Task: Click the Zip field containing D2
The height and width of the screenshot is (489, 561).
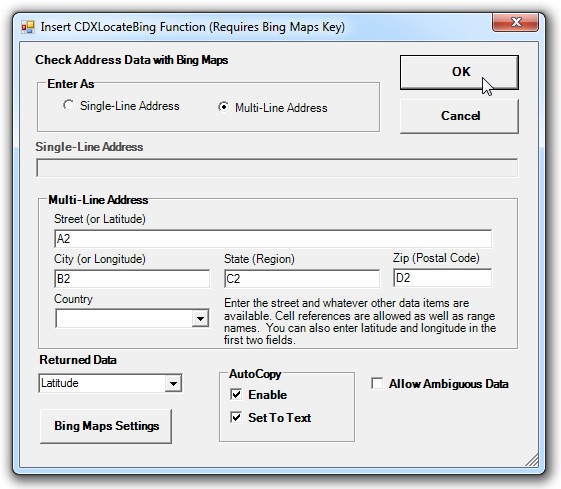Action: 442,278
